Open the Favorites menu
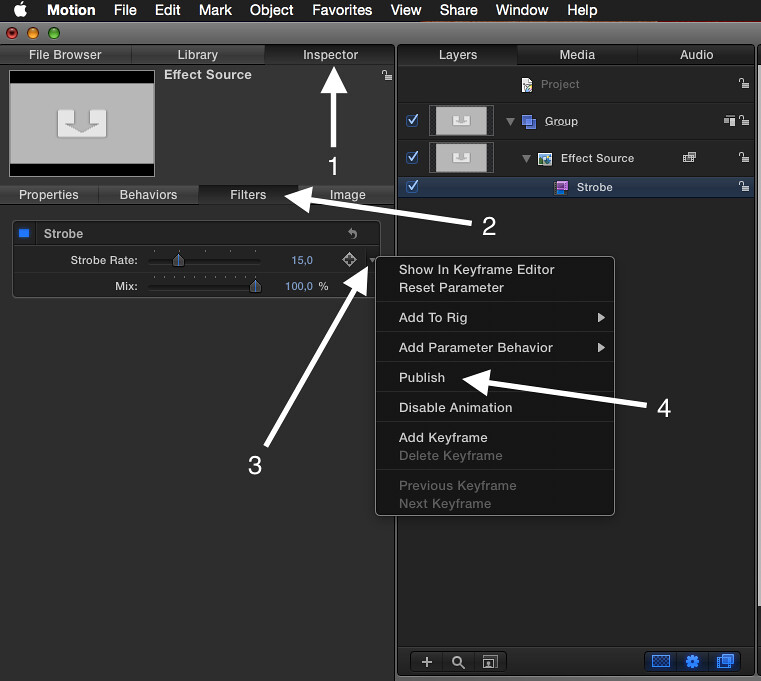The width and height of the screenshot is (761, 681). coord(342,10)
